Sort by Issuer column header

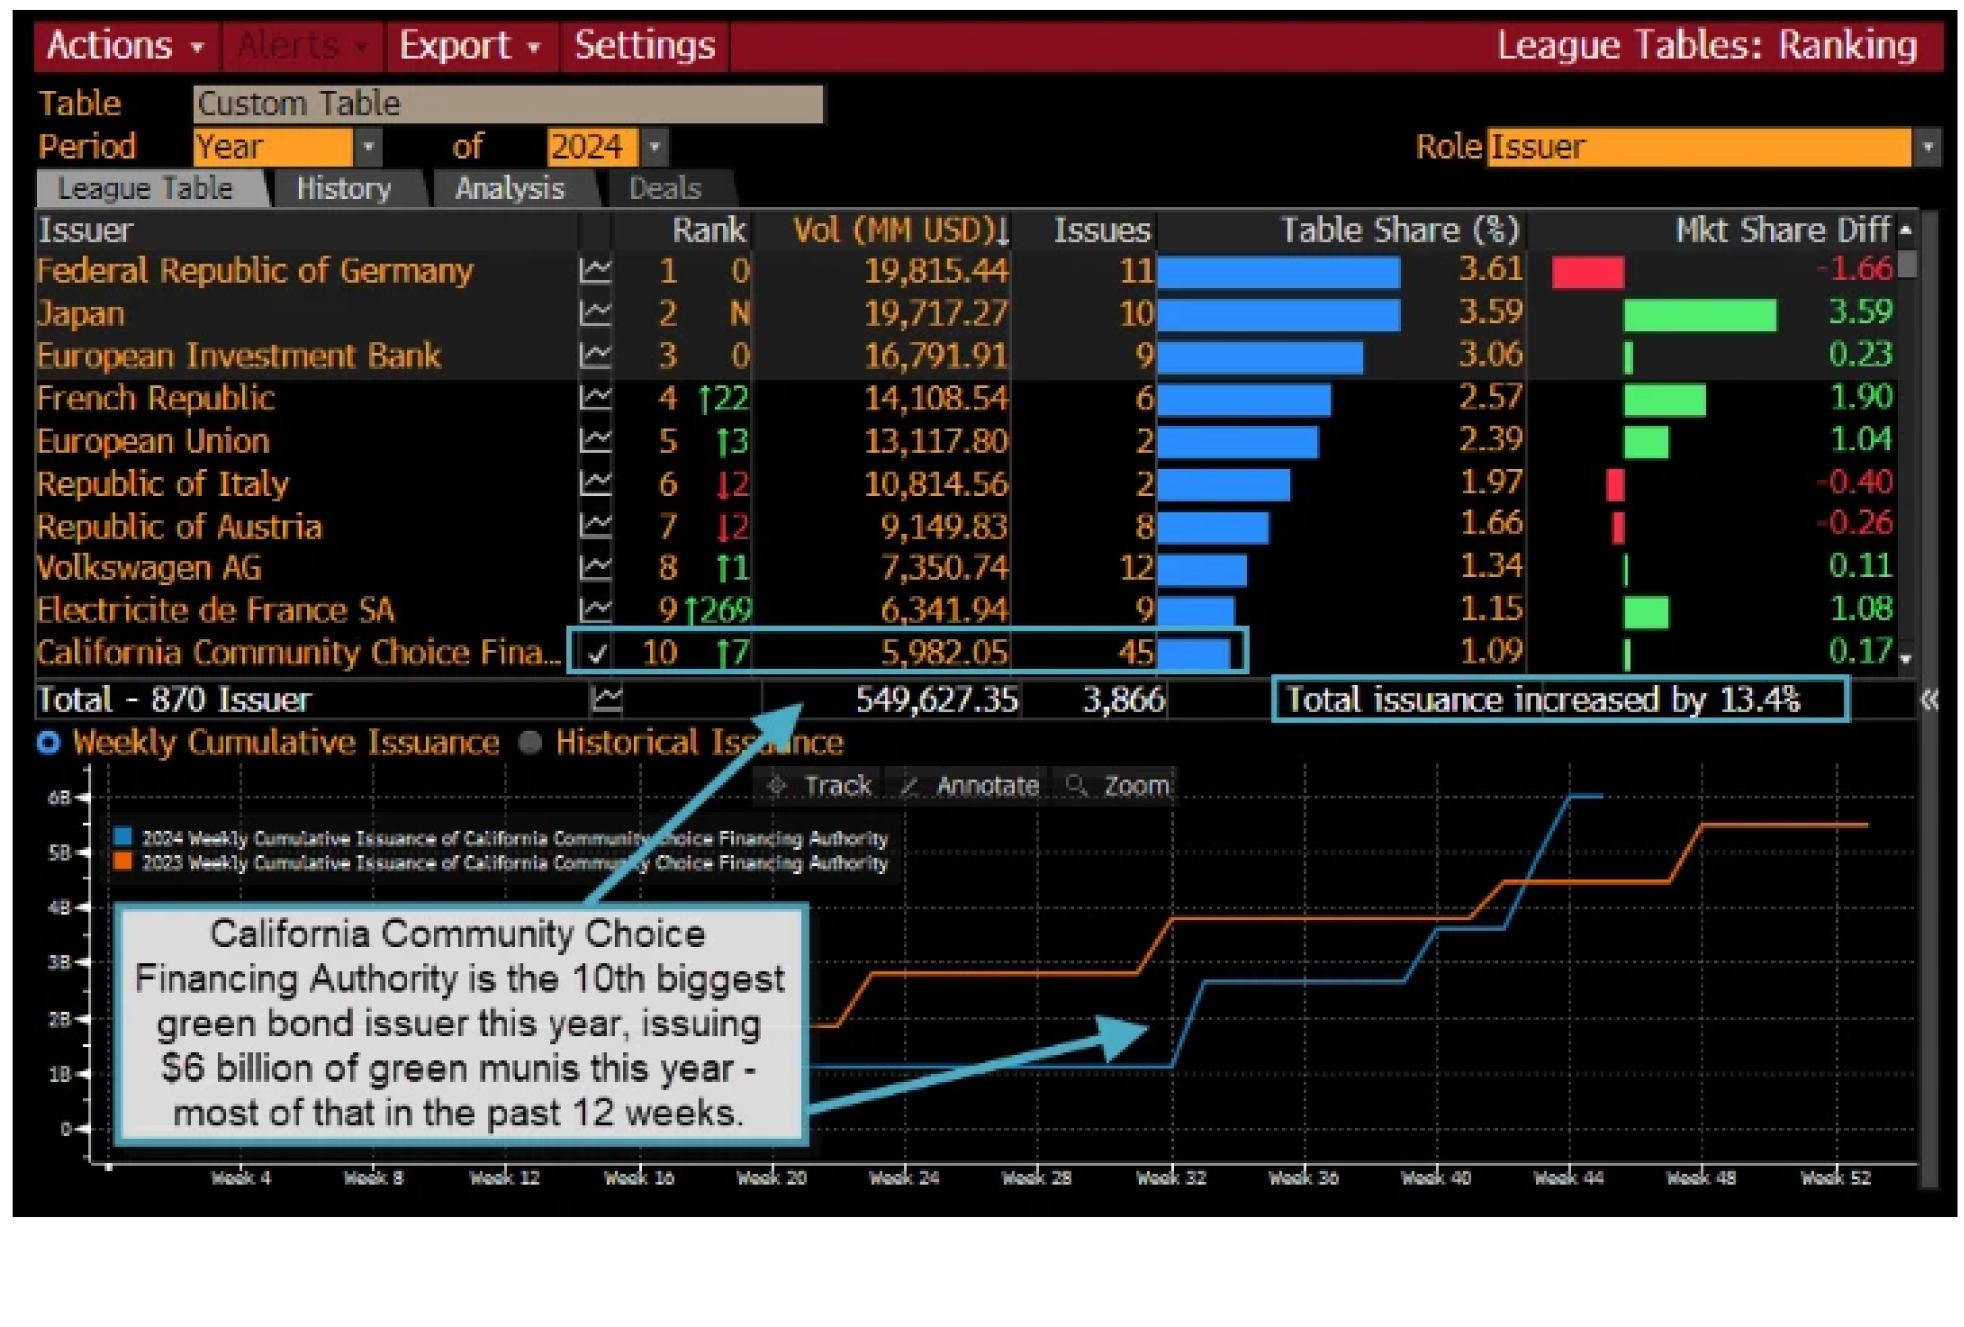point(86,230)
